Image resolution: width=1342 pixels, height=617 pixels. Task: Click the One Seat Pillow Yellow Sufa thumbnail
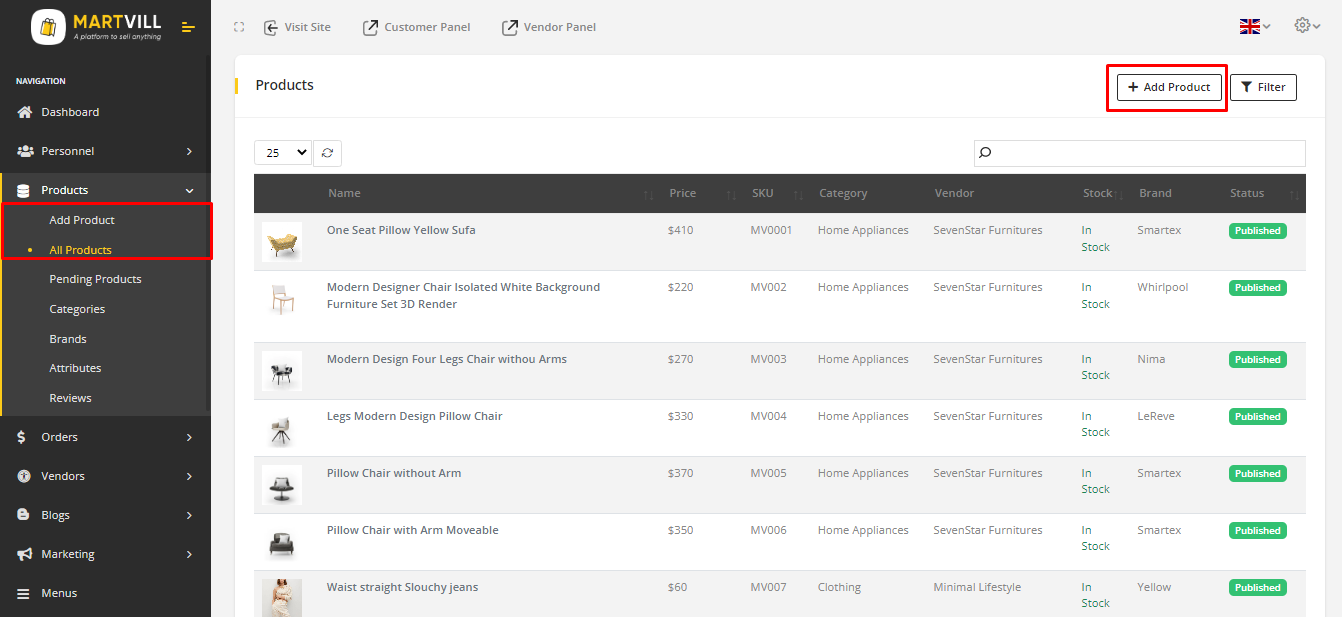(282, 242)
